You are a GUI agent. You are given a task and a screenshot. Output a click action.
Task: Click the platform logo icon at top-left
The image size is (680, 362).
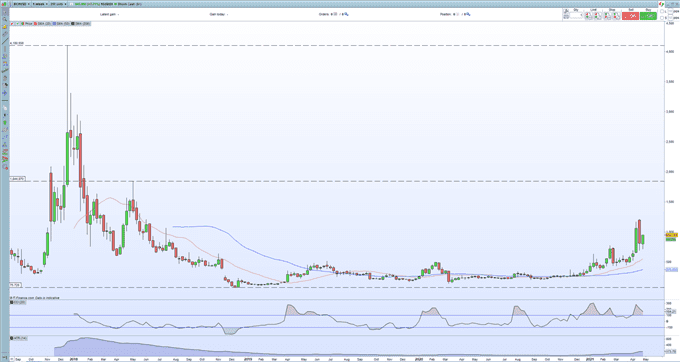[x=4, y=3]
